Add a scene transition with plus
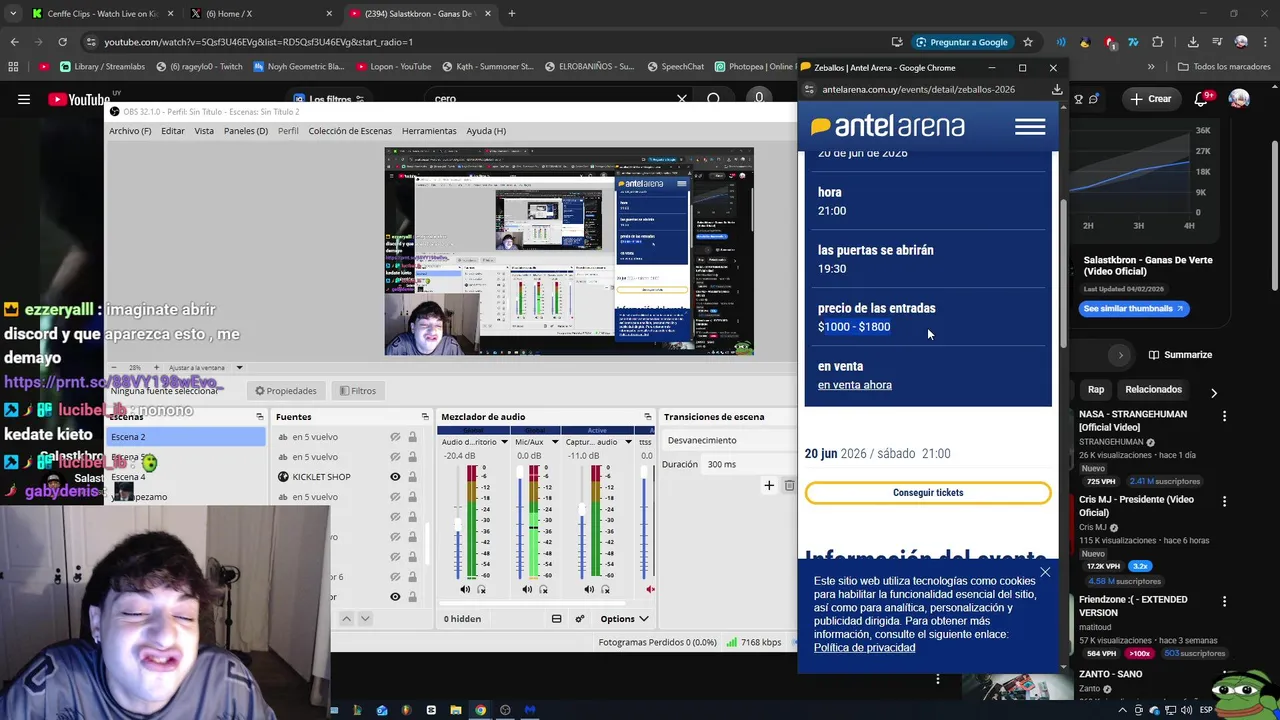 pos(769,486)
